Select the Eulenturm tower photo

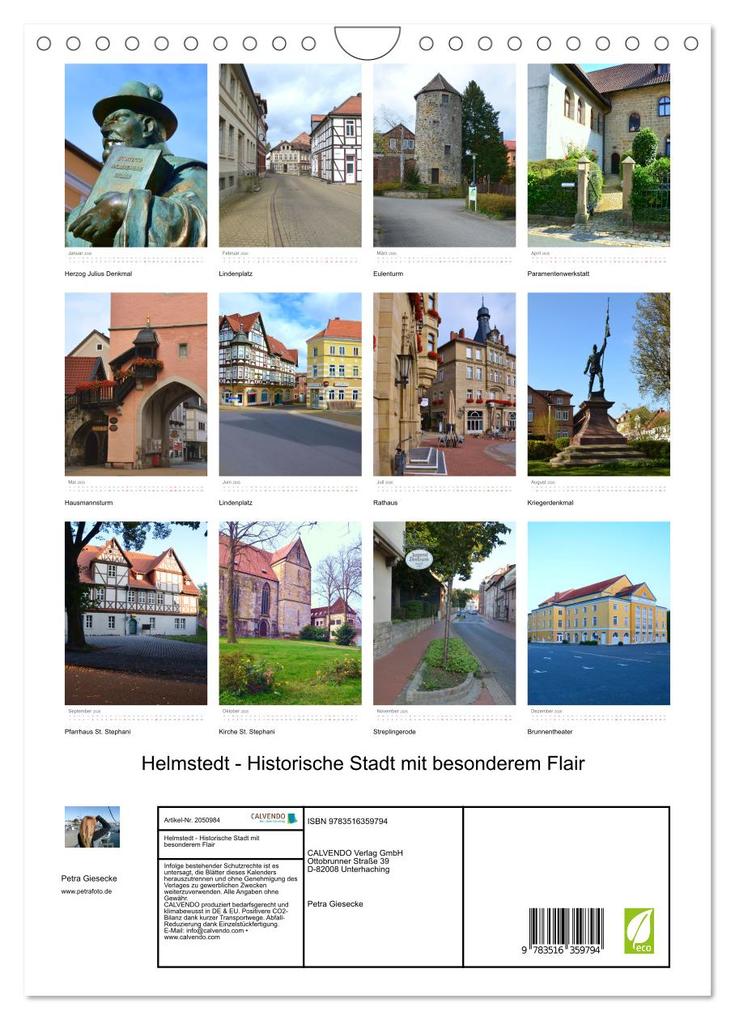coord(444,155)
